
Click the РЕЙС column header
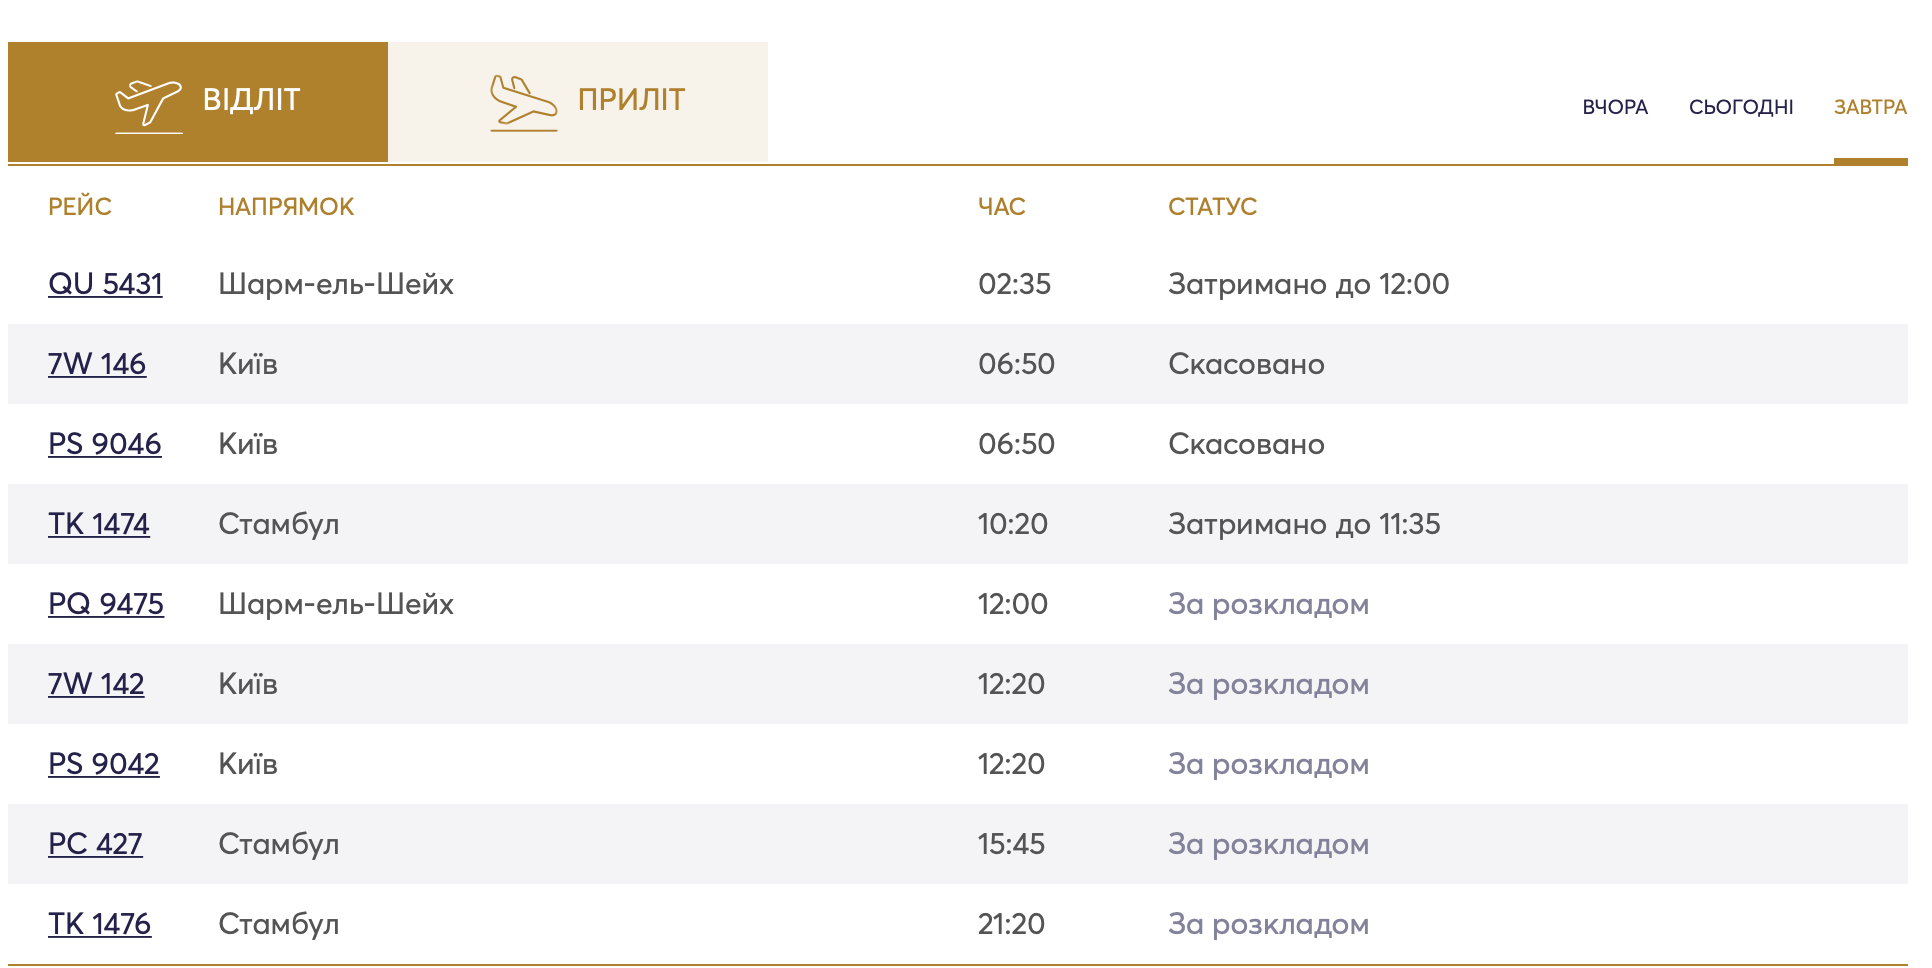pyautogui.click(x=80, y=207)
